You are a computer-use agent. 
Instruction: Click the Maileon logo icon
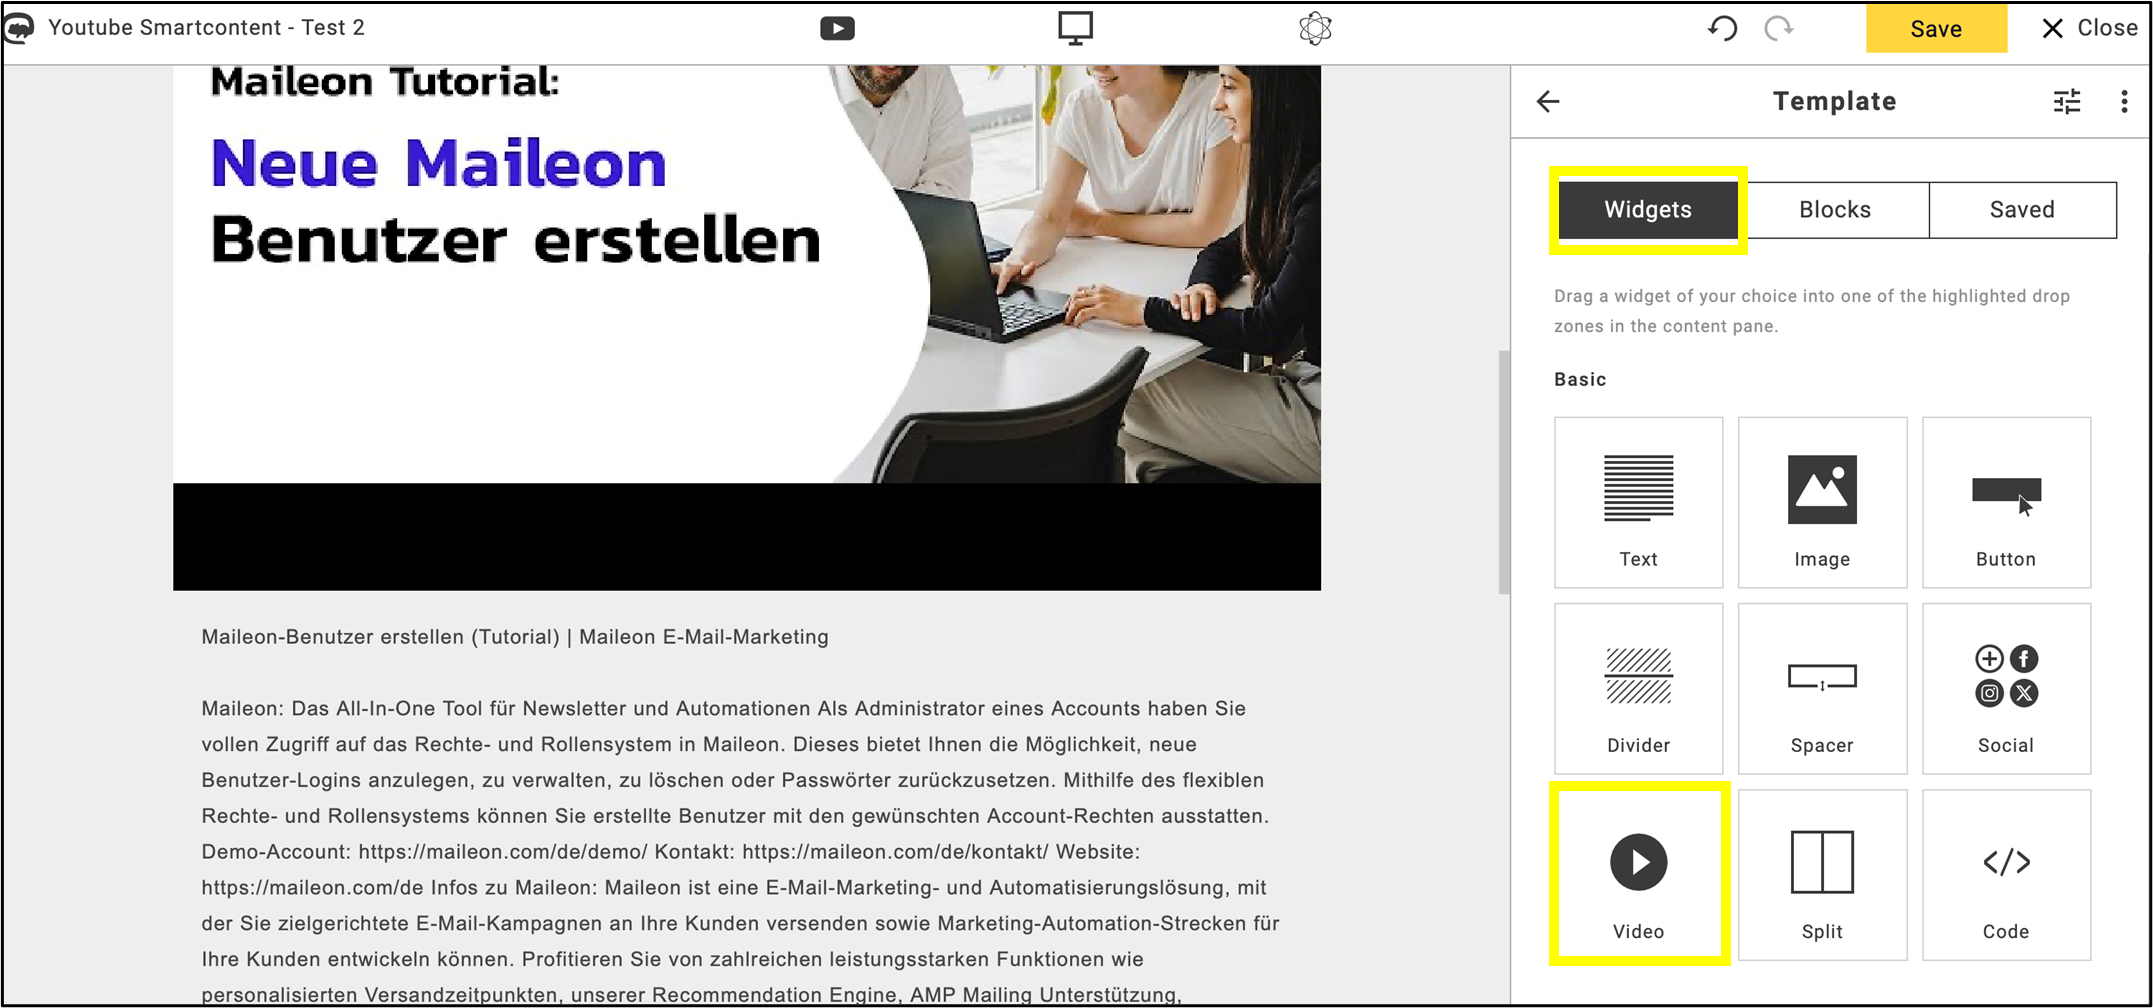[x=19, y=28]
